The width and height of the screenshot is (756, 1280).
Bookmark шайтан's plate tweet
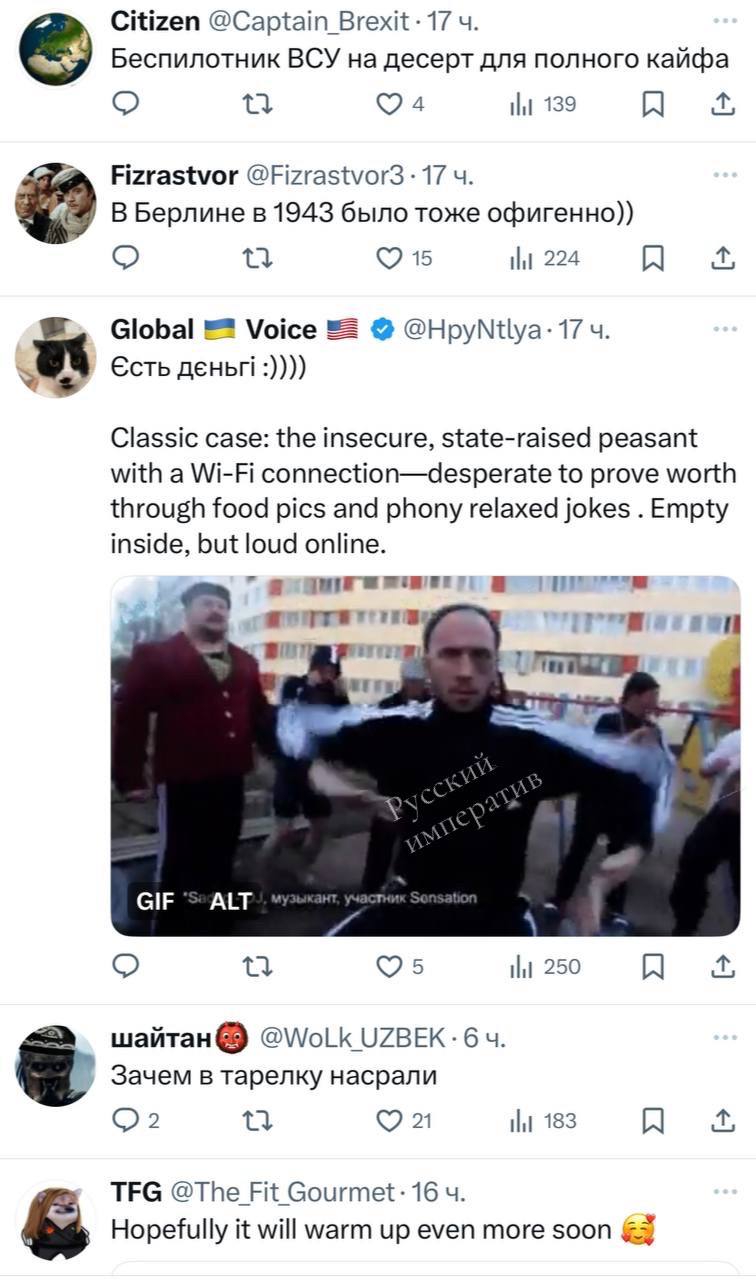click(652, 1121)
